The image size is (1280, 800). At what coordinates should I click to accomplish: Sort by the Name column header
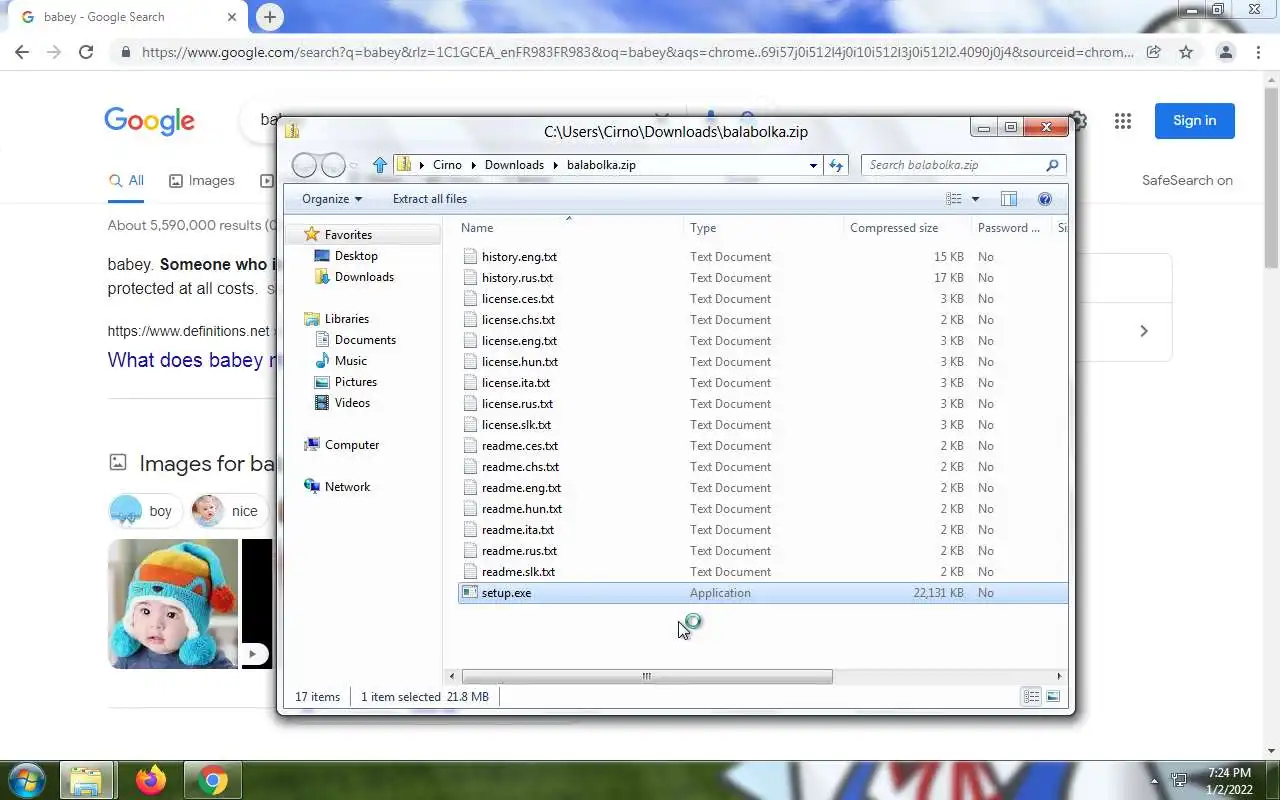click(x=570, y=228)
